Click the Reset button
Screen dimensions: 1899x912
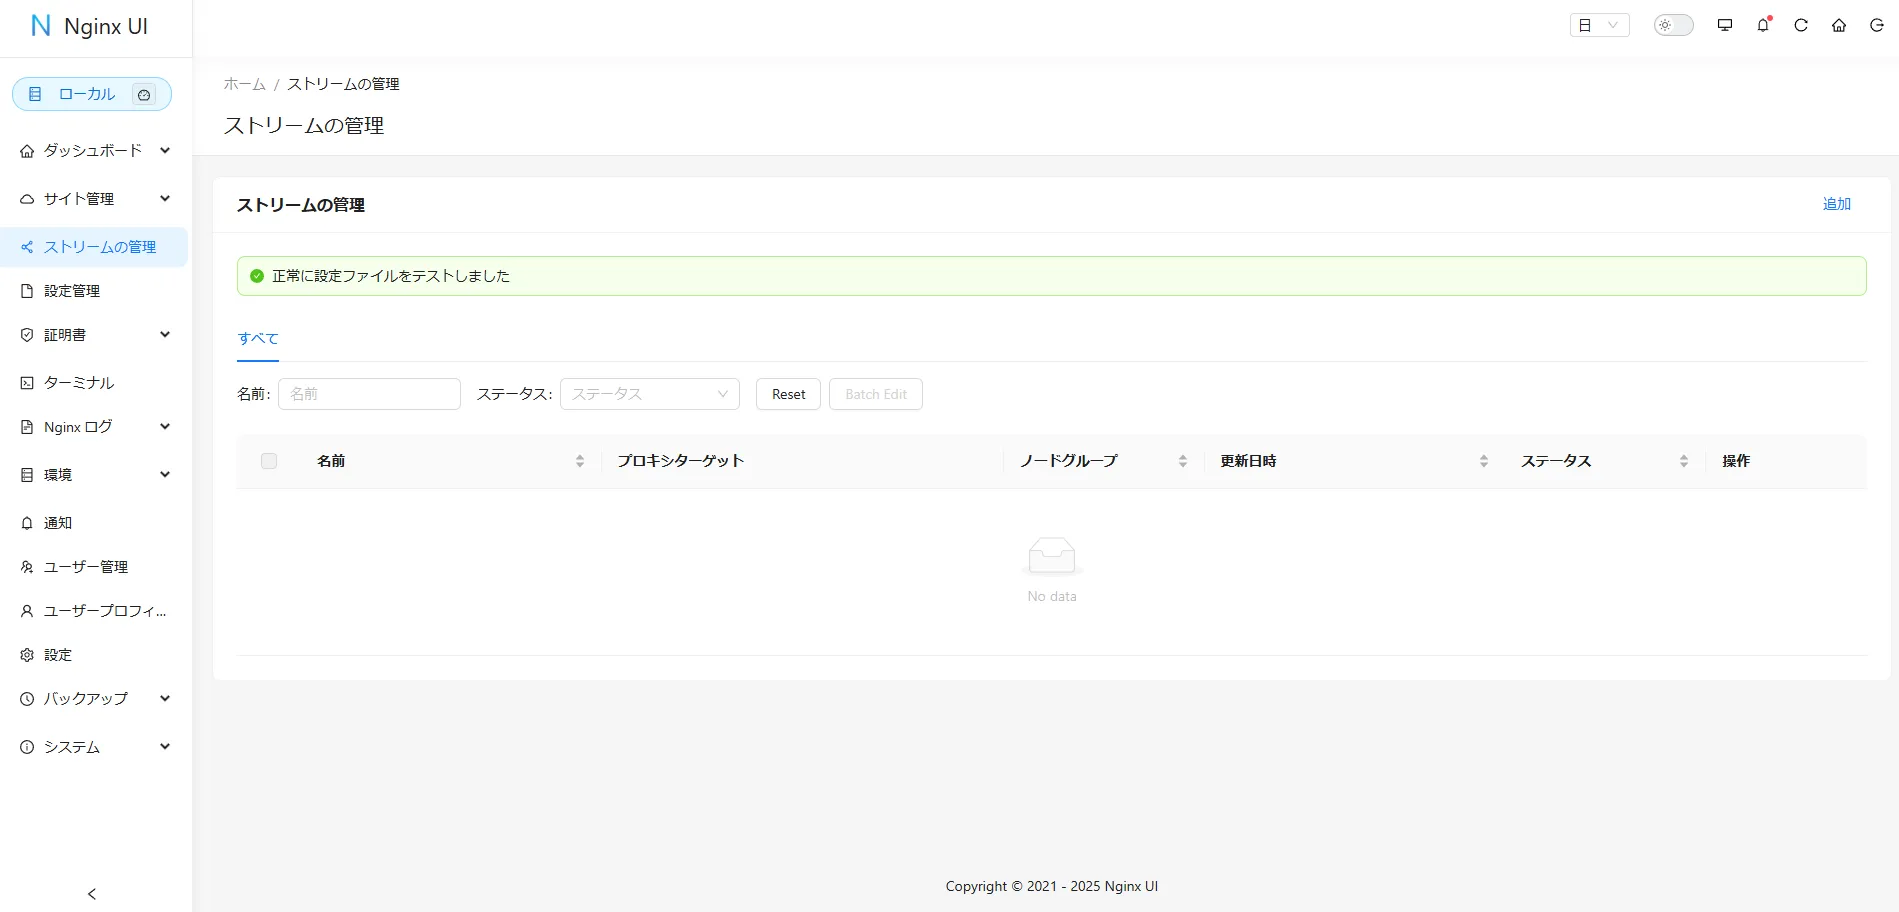pyautogui.click(x=788, y=394)
